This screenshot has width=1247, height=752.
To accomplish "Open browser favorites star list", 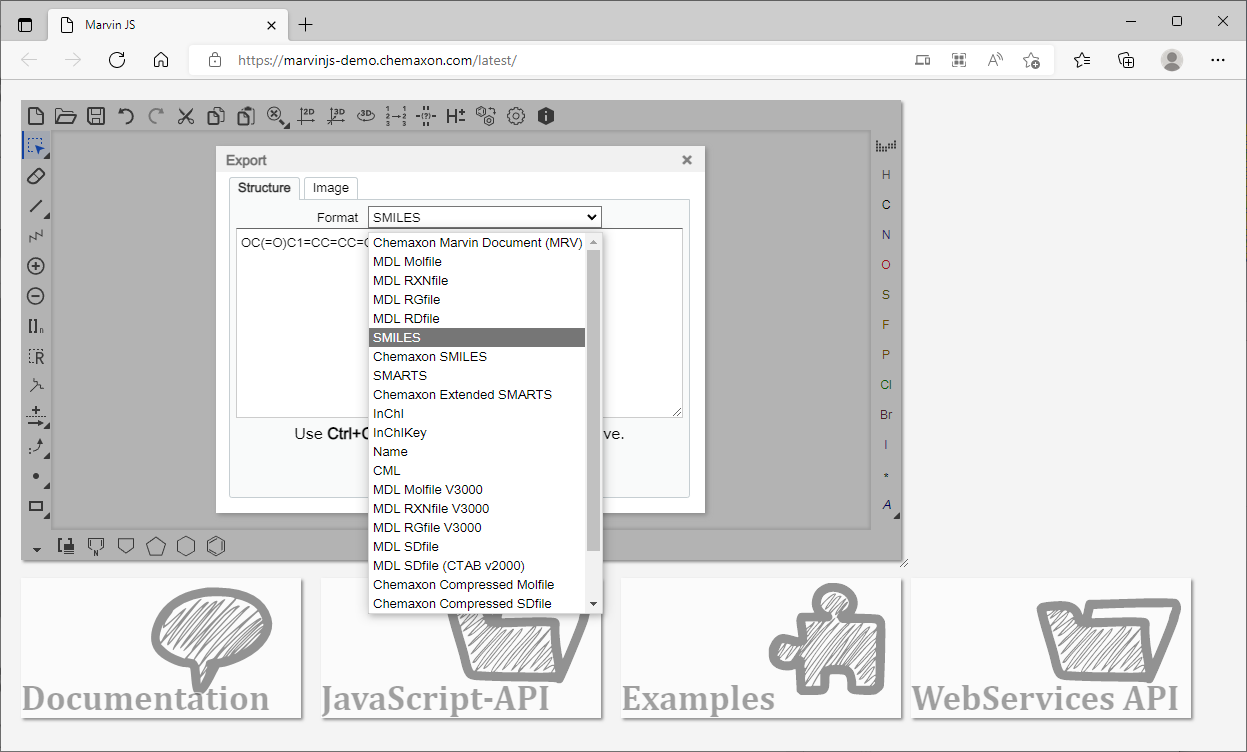I will pos(1082,60).
